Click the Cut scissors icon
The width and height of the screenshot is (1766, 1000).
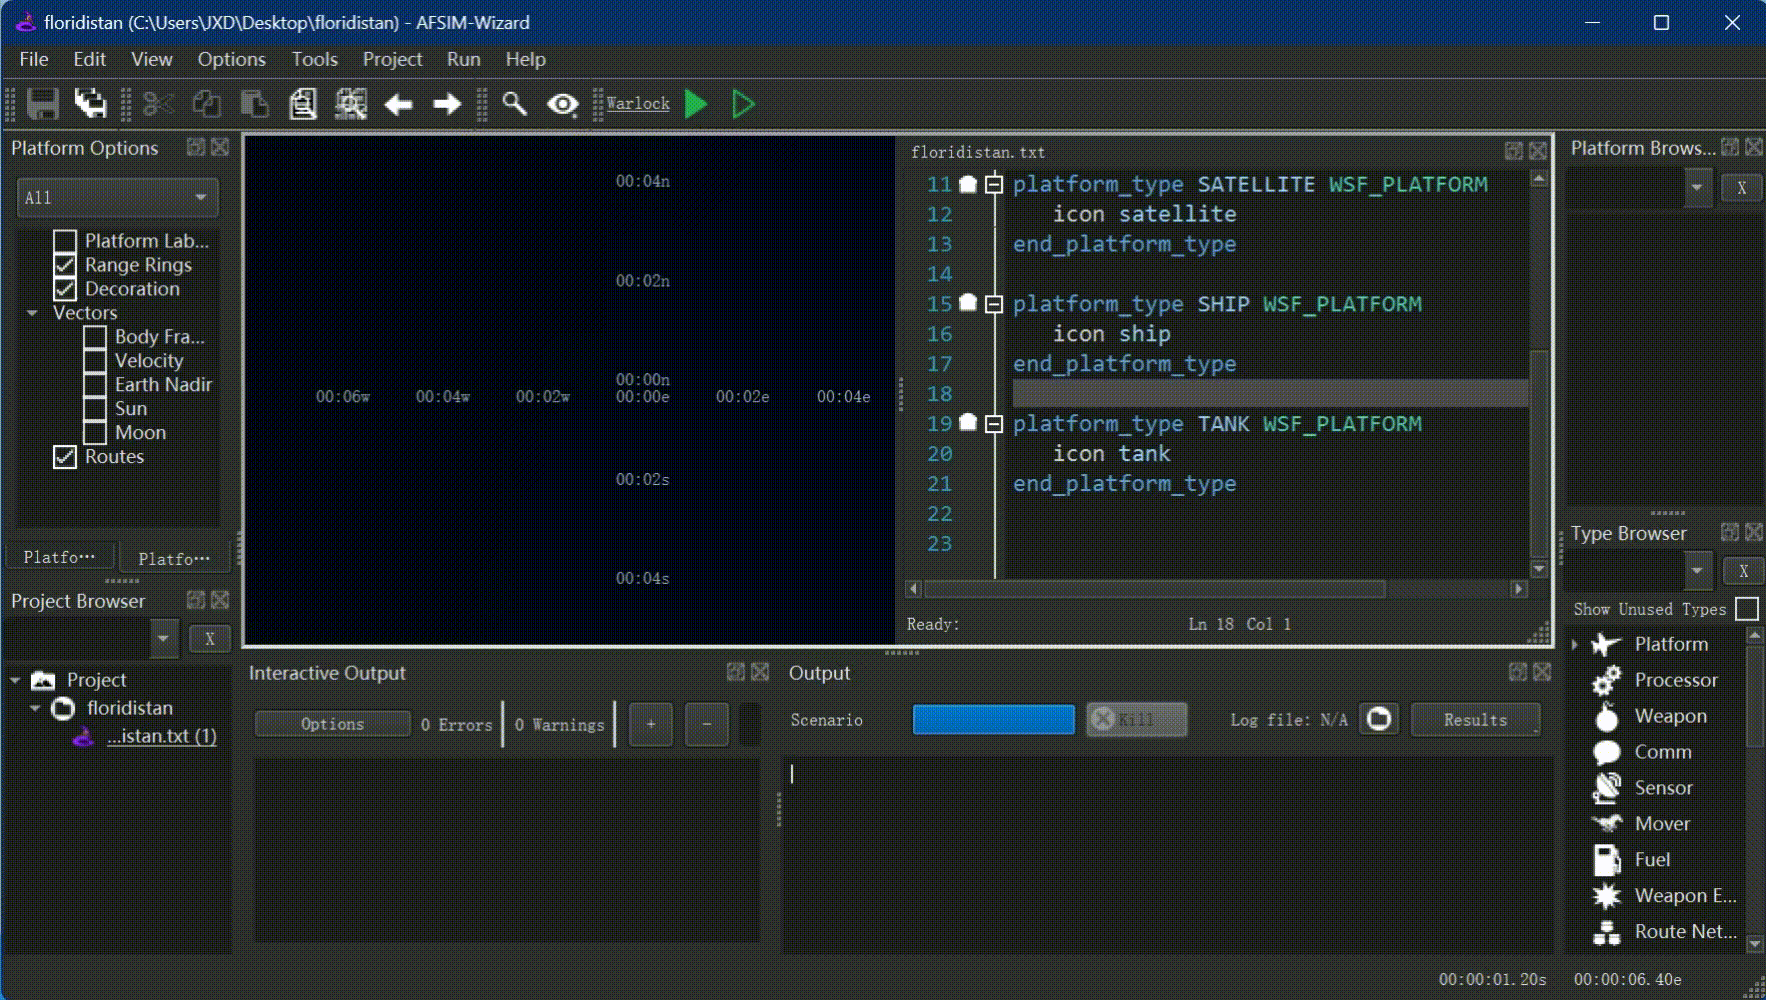pyautogui.click(x=159, y=104)
